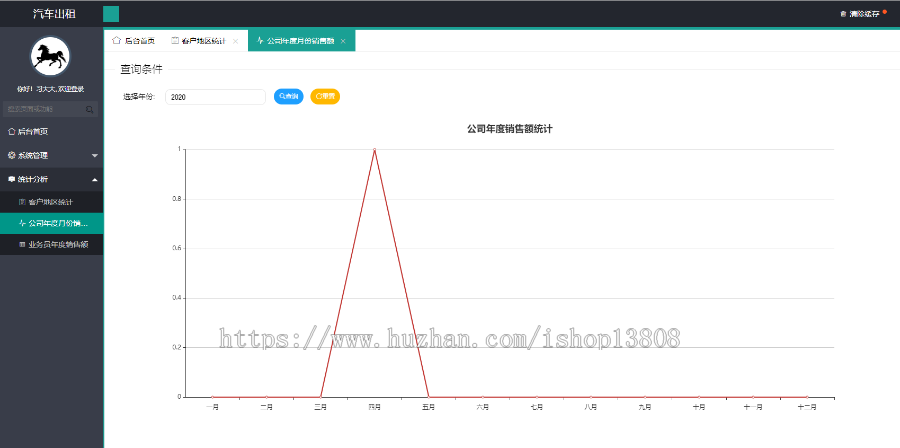
Task: Click the 0.8 y-axis value
Action: pos(179,199)
